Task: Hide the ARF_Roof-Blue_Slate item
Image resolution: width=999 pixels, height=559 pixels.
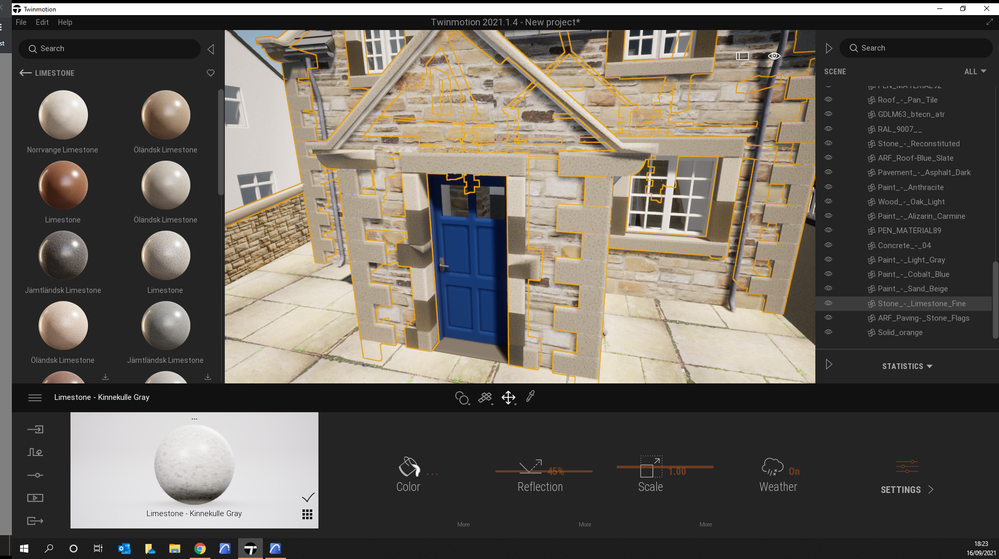Action: coord(828,157)
